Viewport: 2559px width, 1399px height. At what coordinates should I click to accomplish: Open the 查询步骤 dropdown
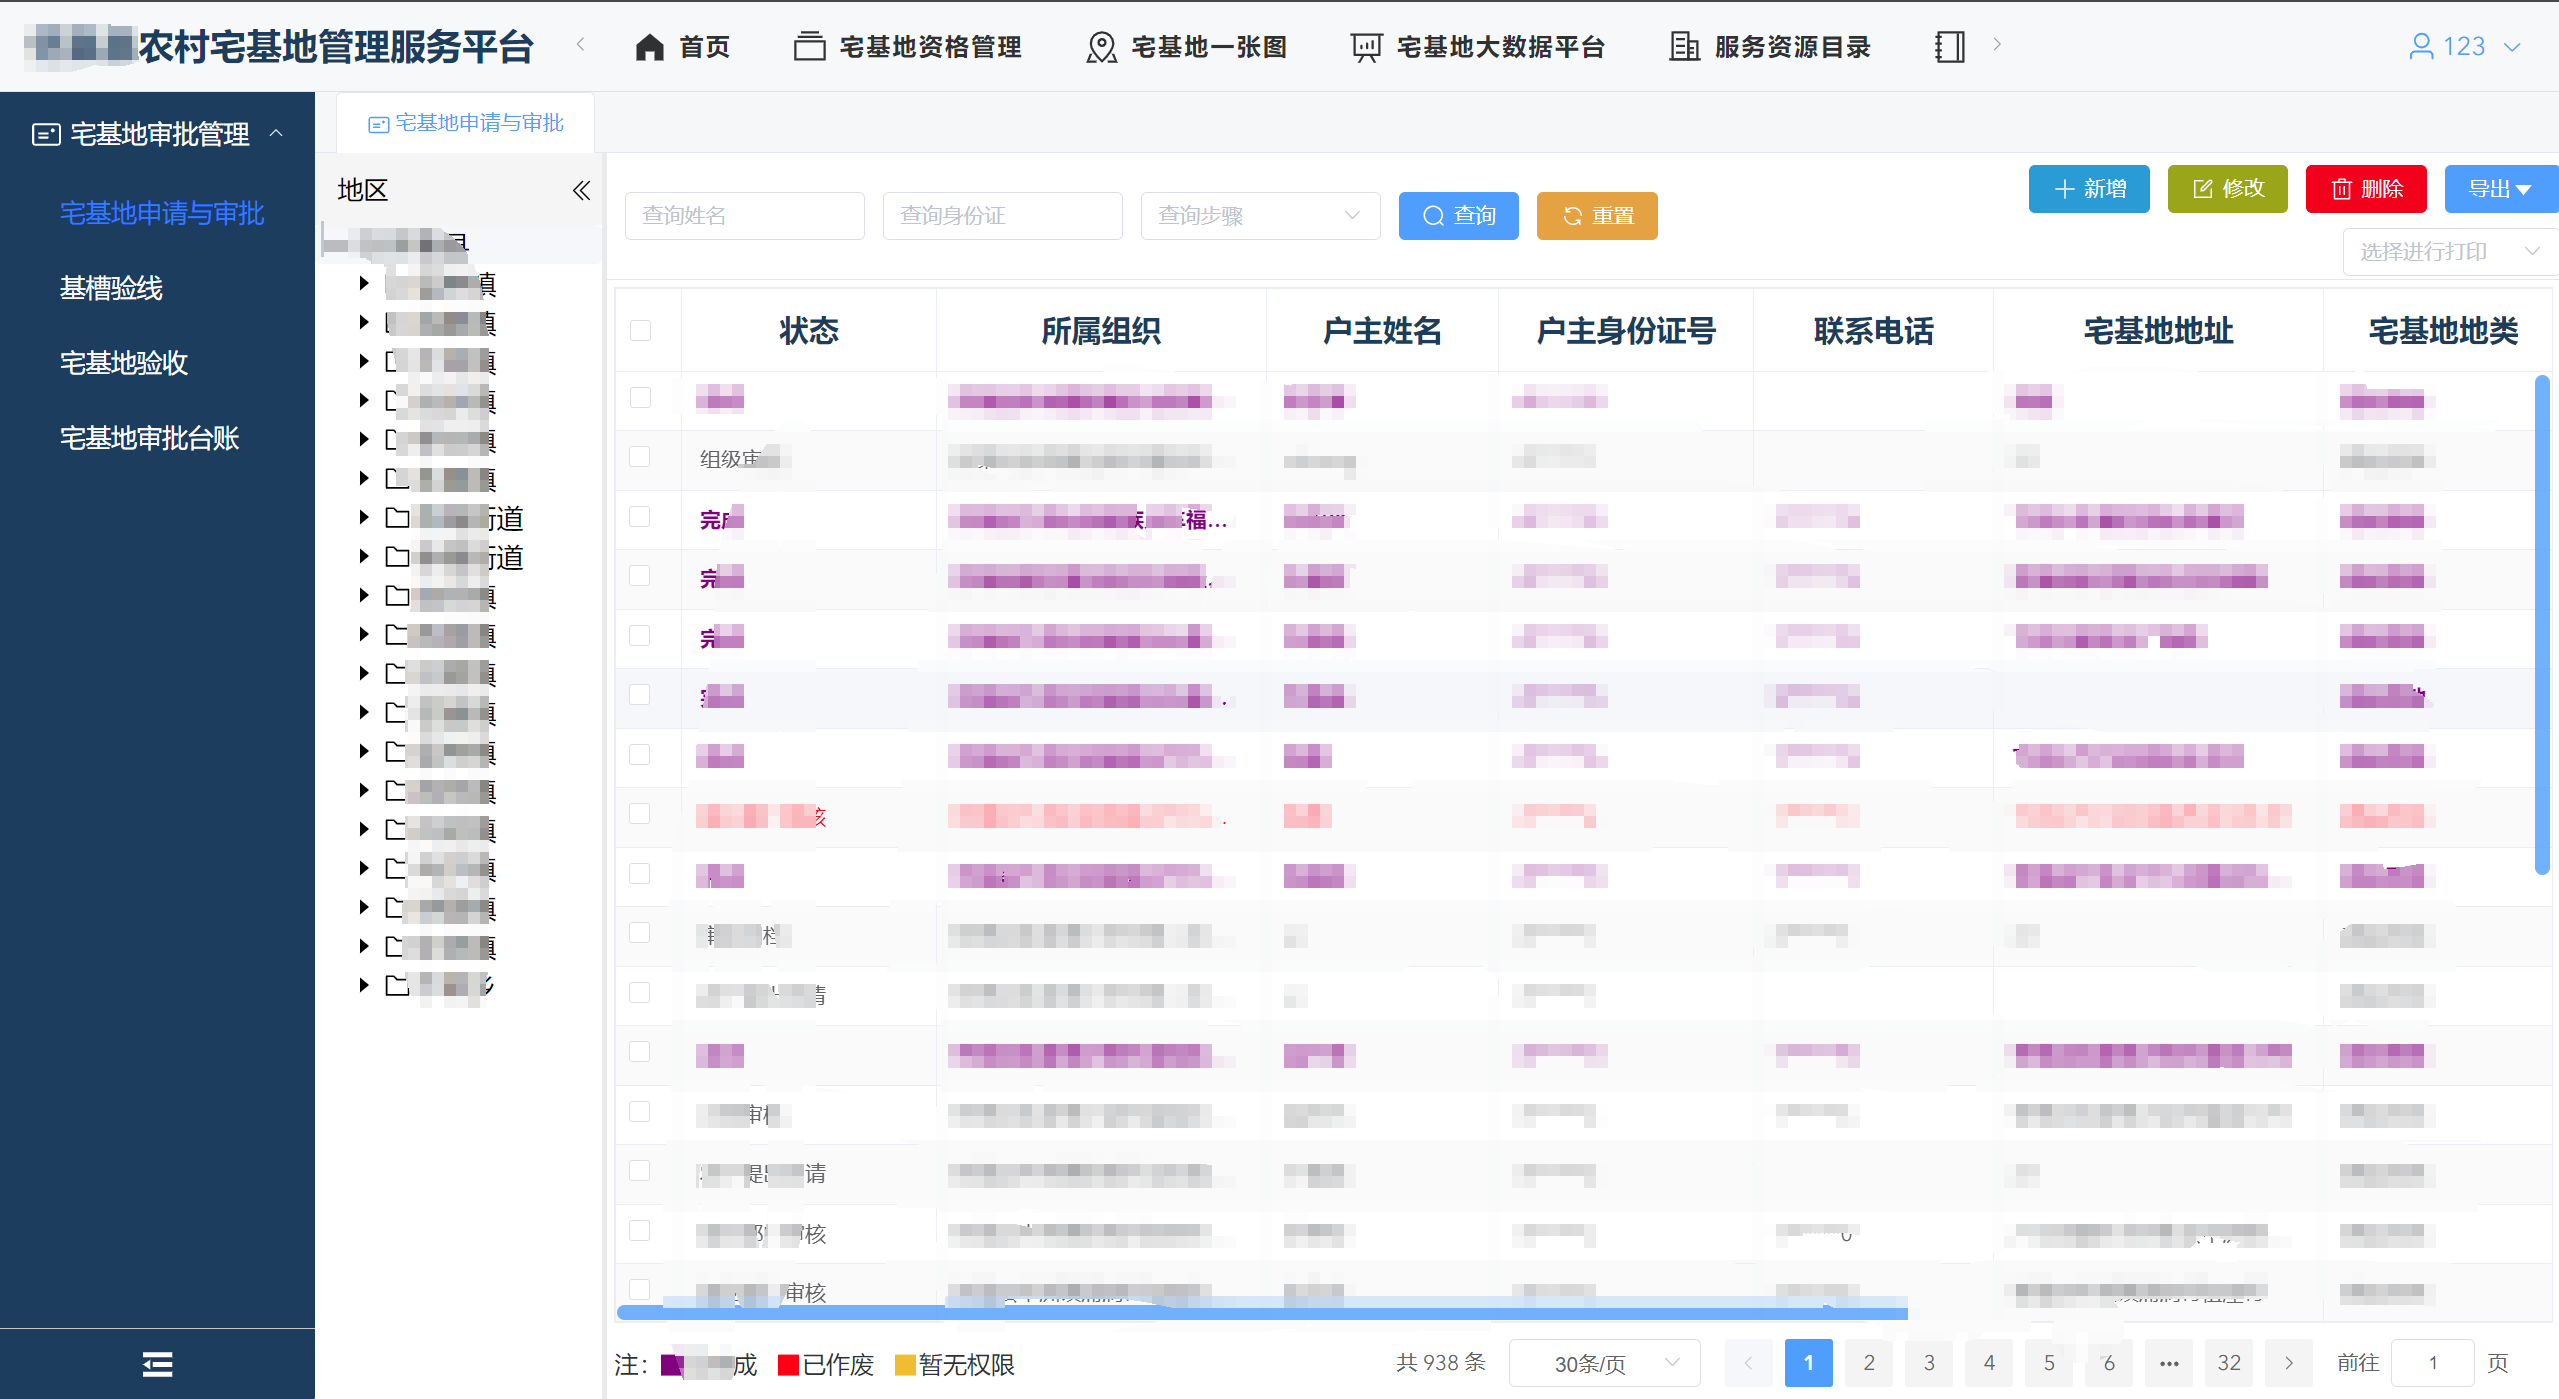point(1260,216)
